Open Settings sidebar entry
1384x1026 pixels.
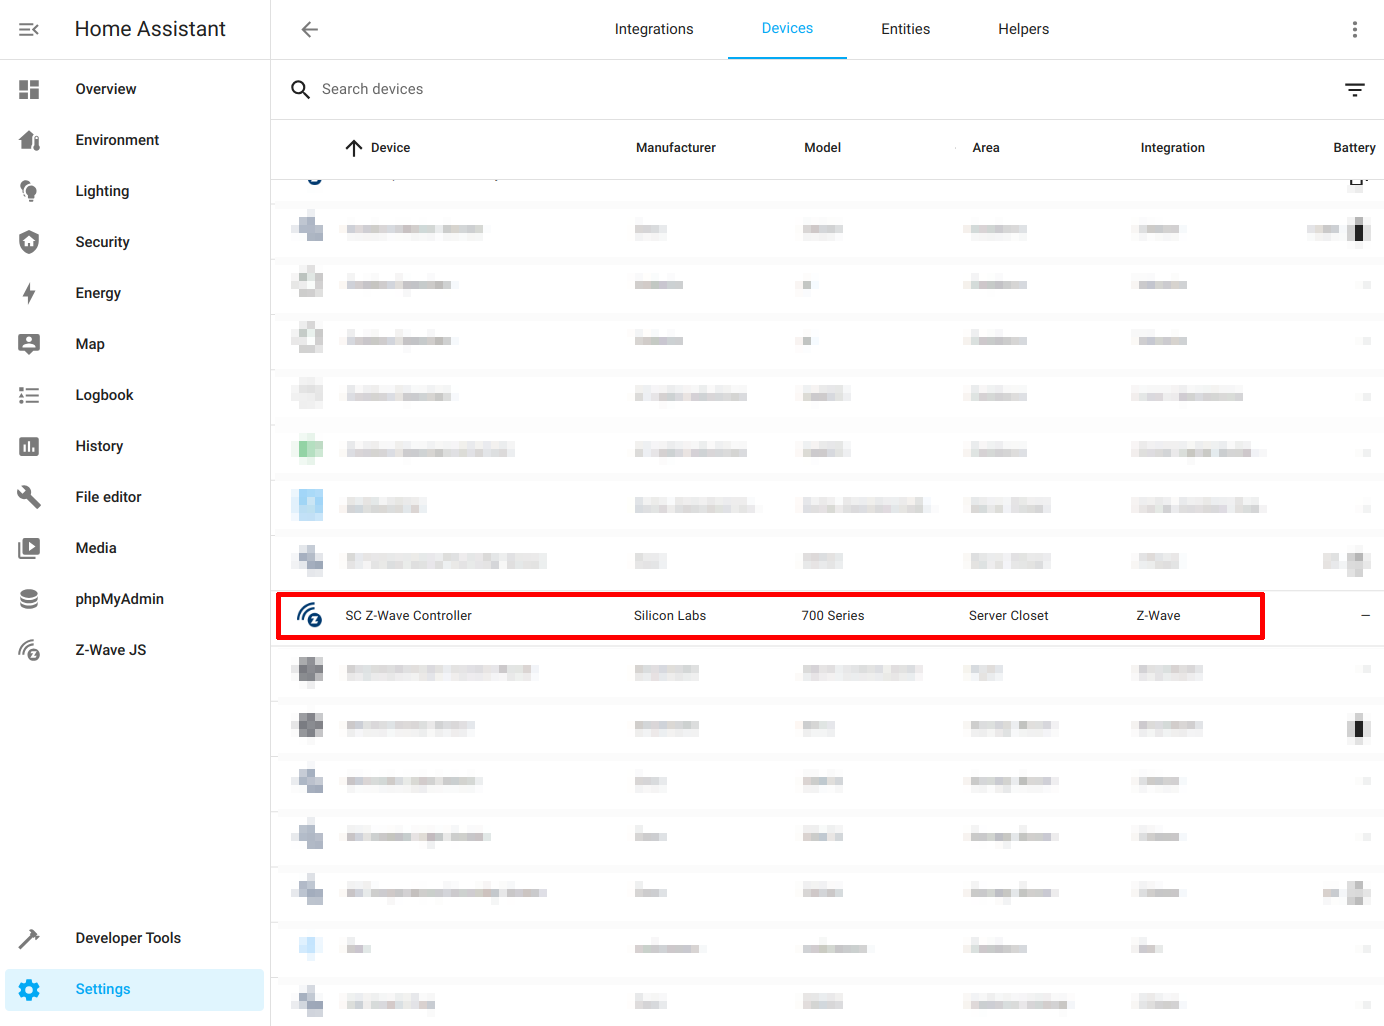click(x=135, y=989)
